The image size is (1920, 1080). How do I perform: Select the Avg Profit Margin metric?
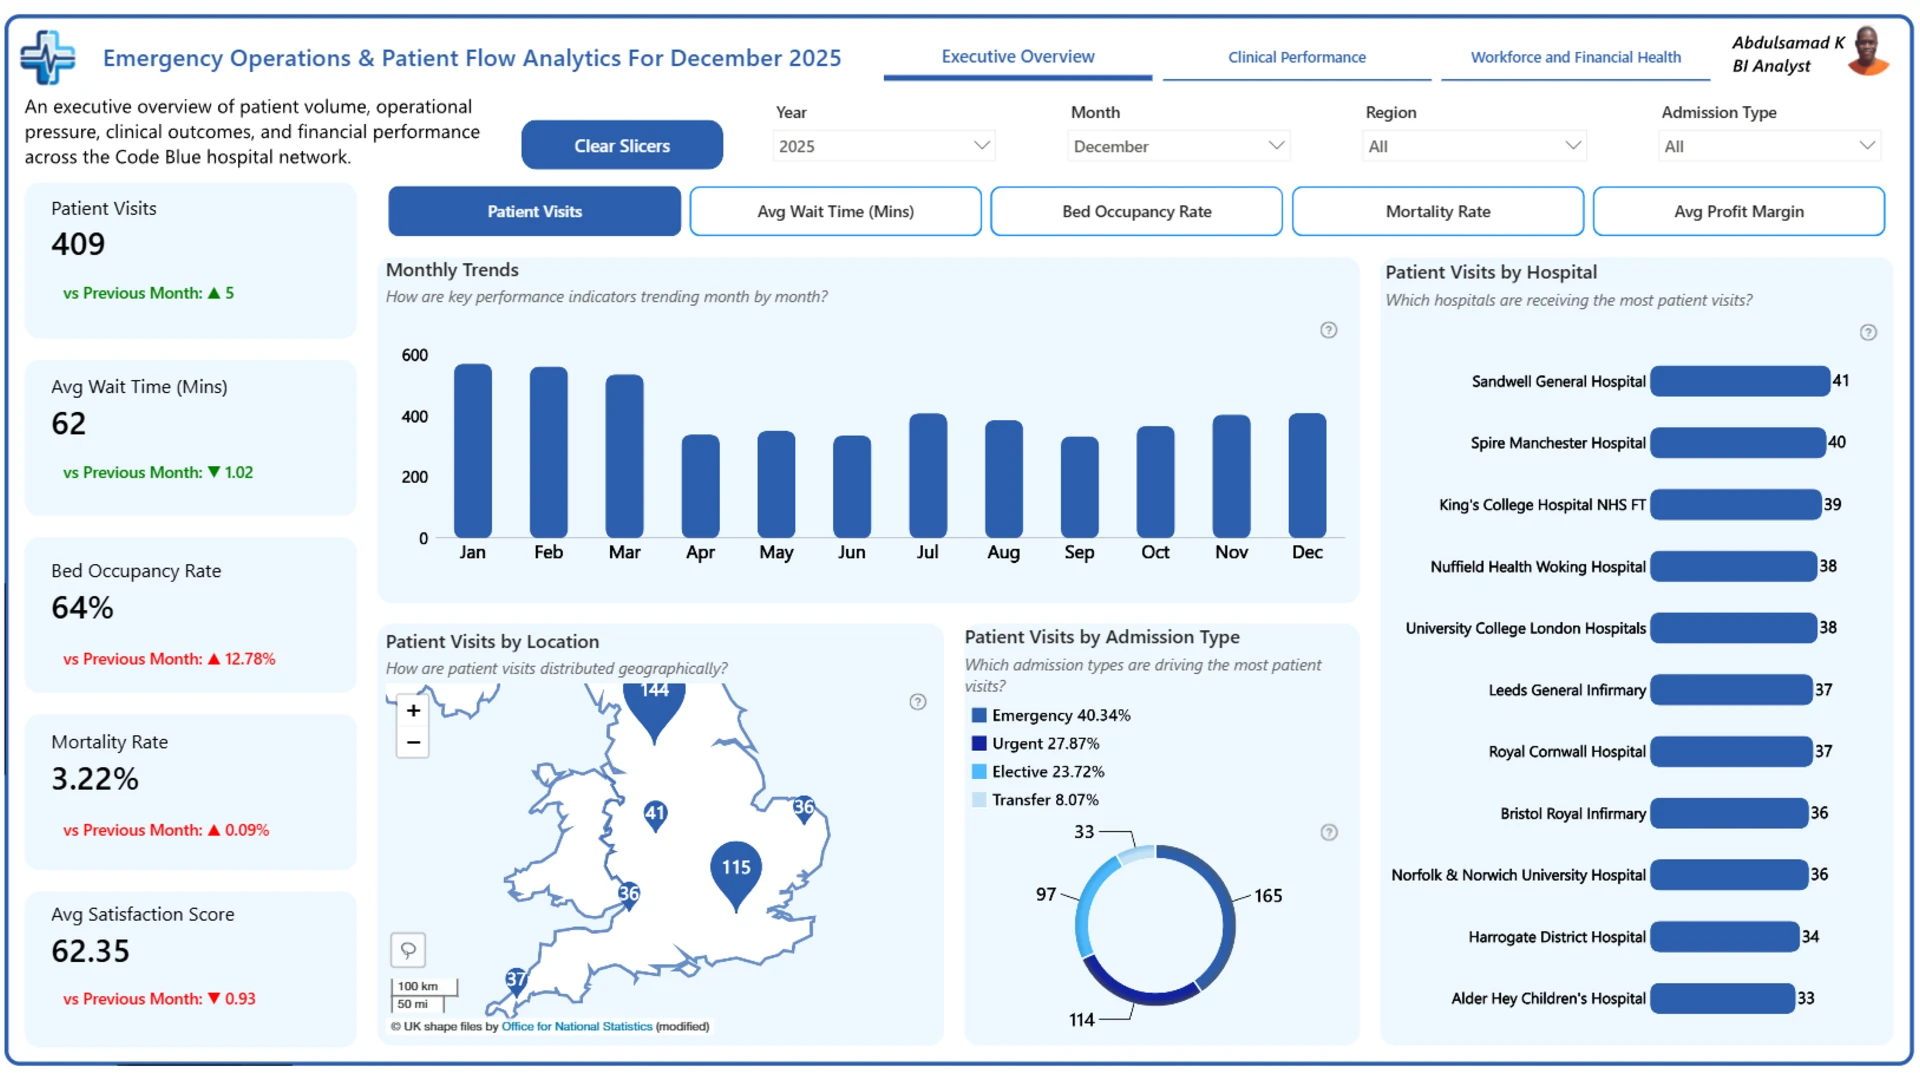1738,211
